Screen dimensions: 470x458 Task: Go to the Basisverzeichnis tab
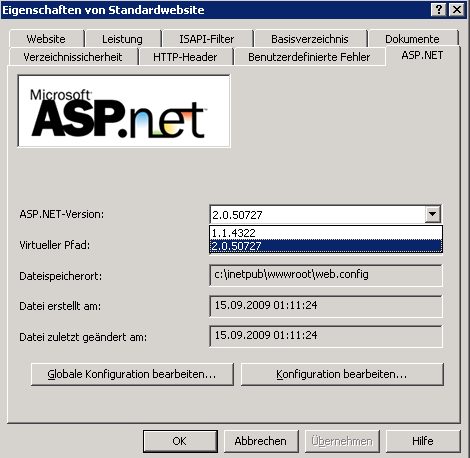click(x=310, y=39)
